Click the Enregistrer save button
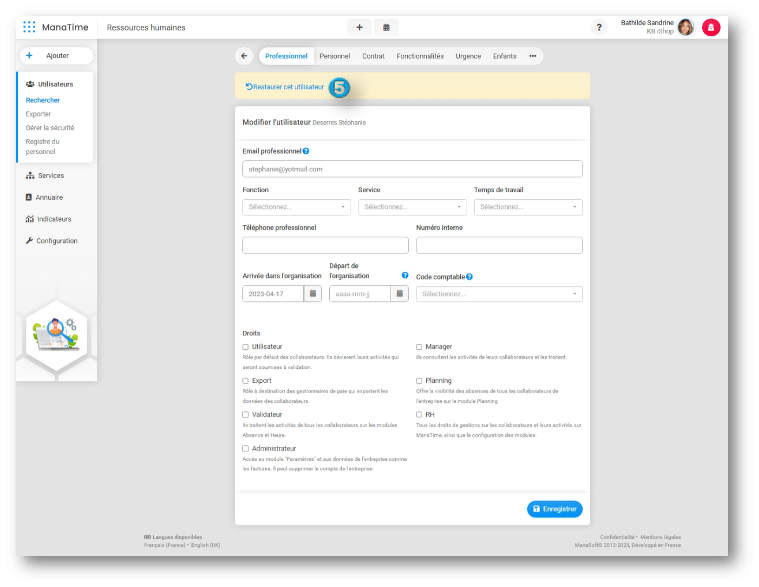 point(555,509)
